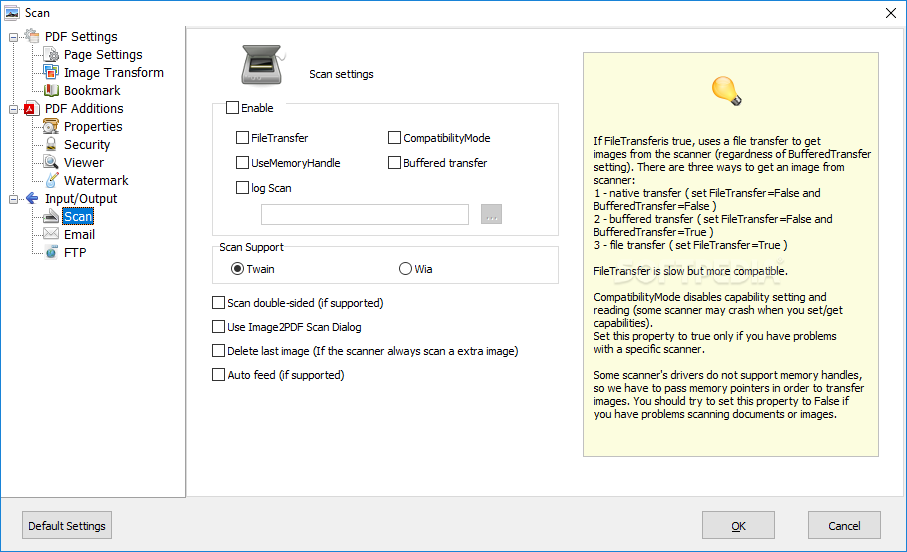The width and height of the screenshot is (907, 552).
Task: Click the log file browse button
Action: pos(492,214)
